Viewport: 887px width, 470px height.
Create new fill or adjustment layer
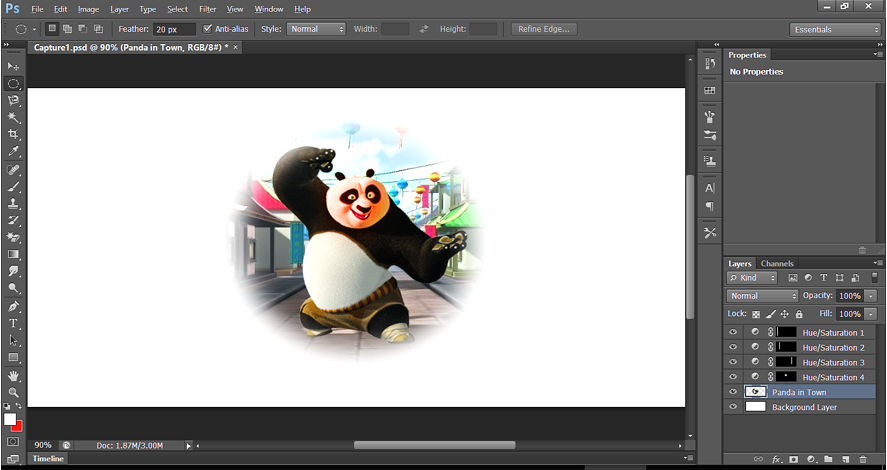pyautogui.click(x=811, y=459)
